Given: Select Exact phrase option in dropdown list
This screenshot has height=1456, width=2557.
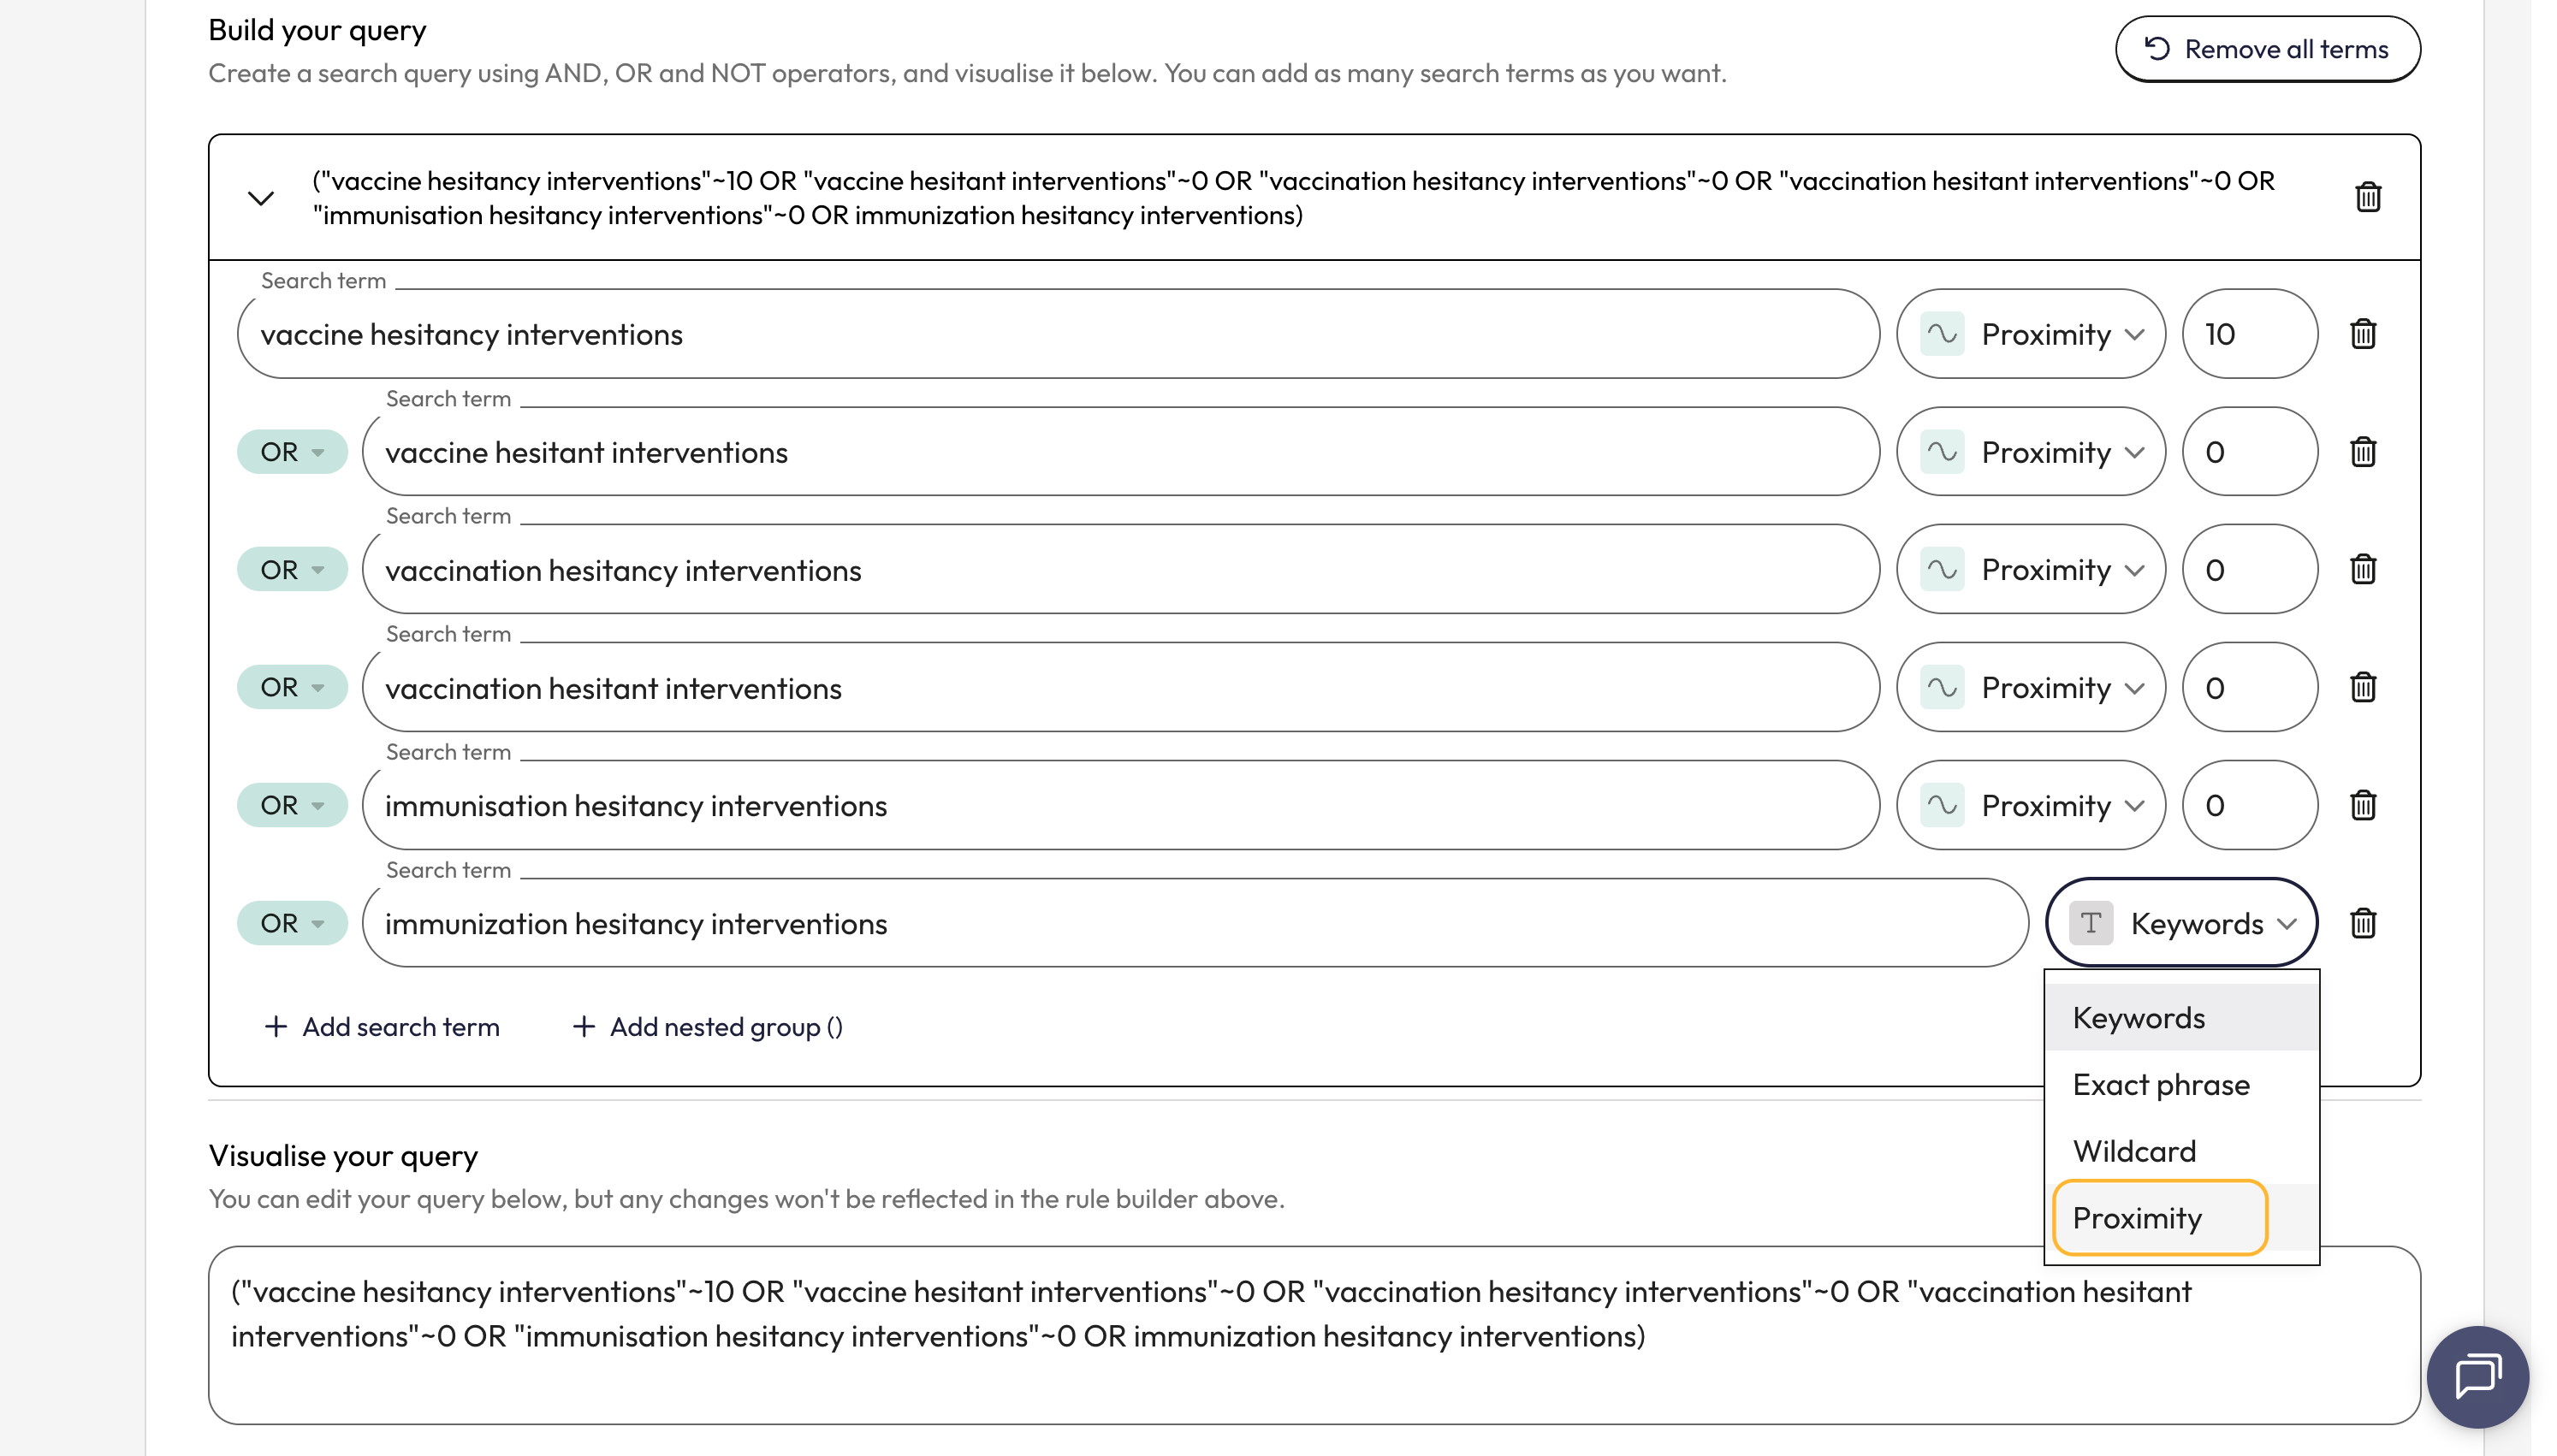Looking at the screenshot, I should [2181, 1085].
